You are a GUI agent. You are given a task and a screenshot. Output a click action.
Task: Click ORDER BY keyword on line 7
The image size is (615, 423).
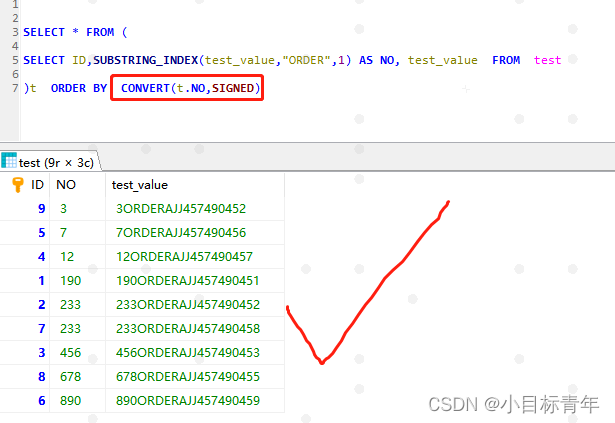point(79,88)
